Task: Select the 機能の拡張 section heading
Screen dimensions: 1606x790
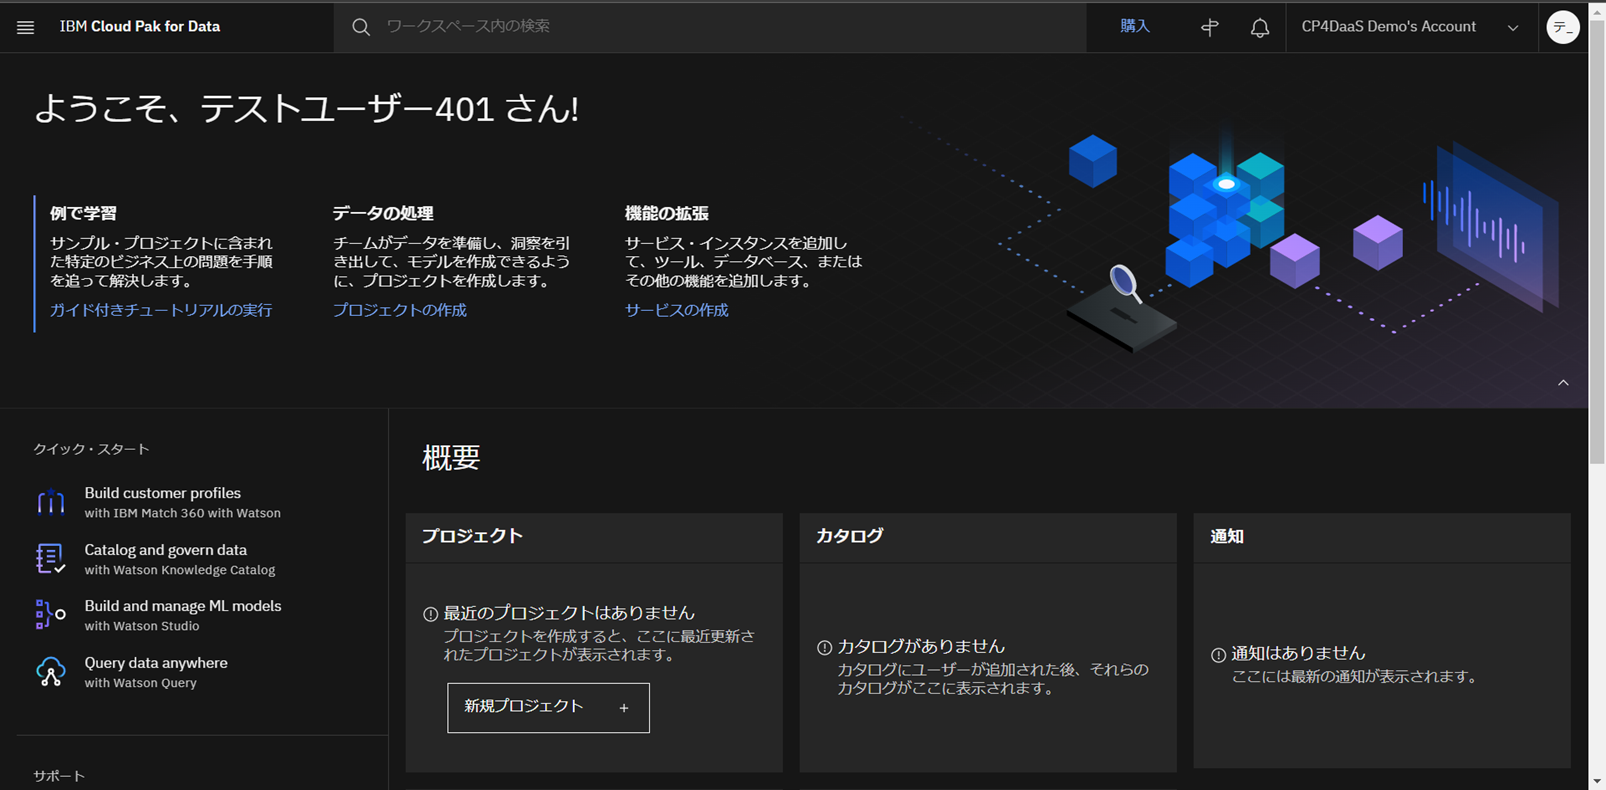Action: pyautogui.click(x=667, y=213)
